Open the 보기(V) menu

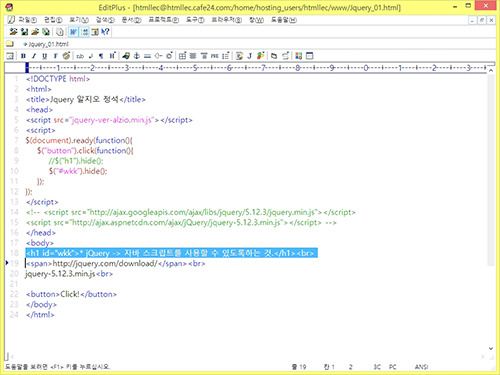[x=79, y=20]
